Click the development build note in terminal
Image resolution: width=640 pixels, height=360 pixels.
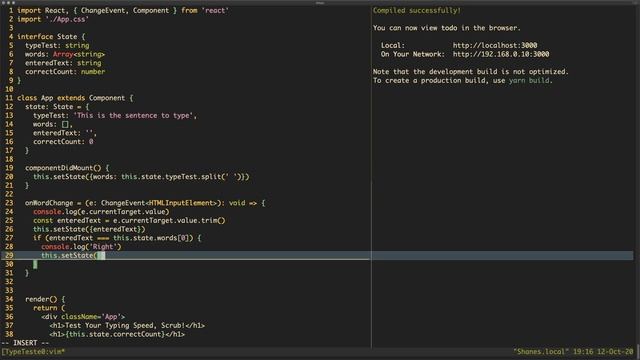tap(470, 72)
